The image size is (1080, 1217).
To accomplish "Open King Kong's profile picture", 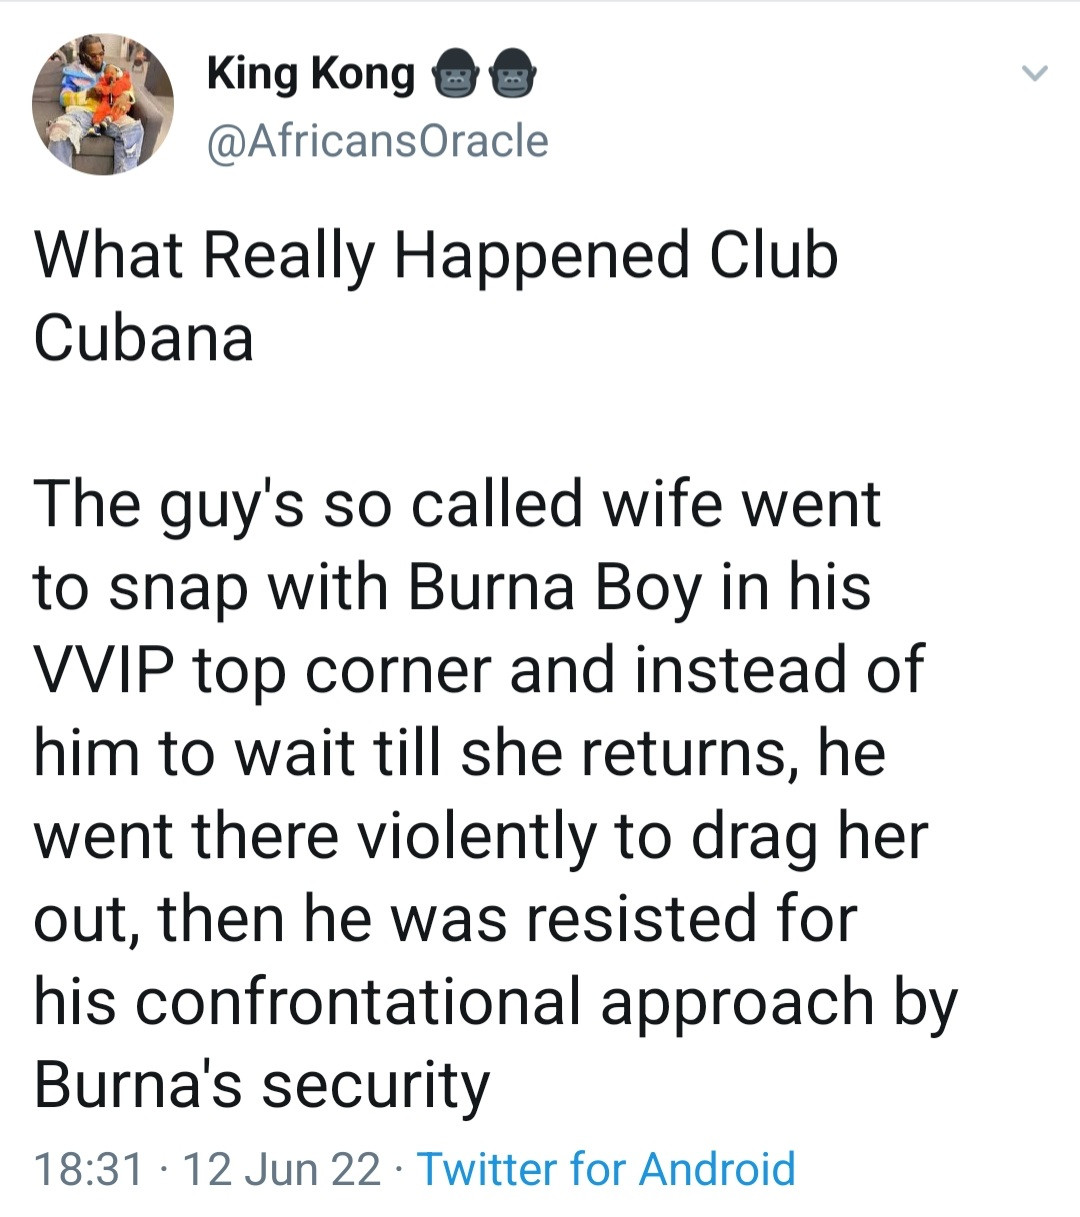I will [x=103, y=104].
